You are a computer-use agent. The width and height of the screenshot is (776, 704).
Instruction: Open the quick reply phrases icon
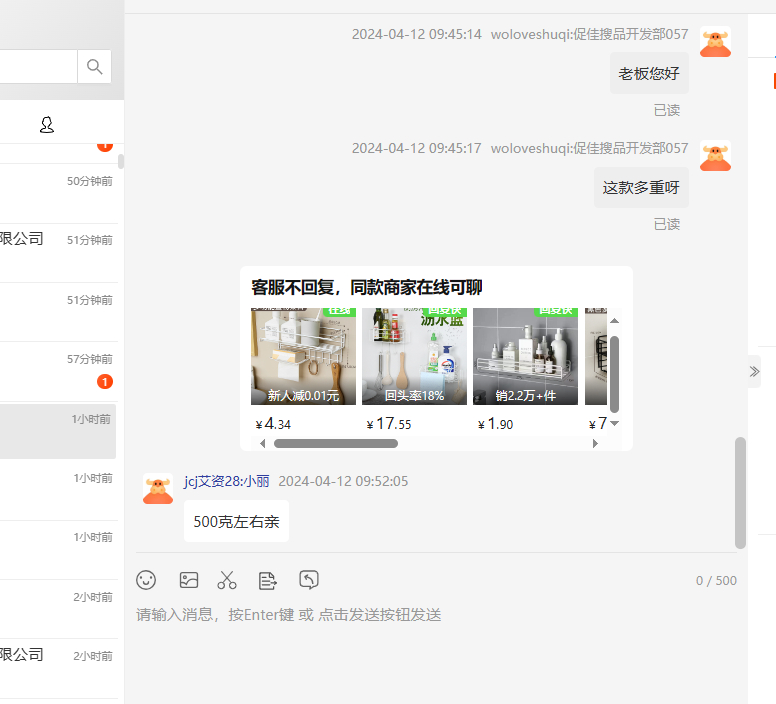[268, 580]
